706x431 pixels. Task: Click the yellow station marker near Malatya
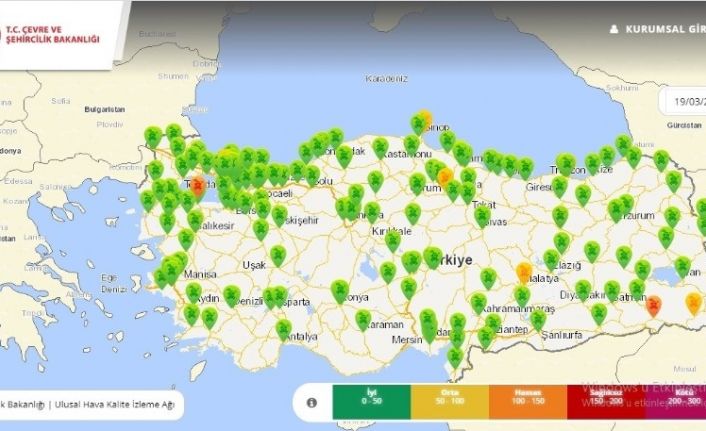(x=524, y=271)
